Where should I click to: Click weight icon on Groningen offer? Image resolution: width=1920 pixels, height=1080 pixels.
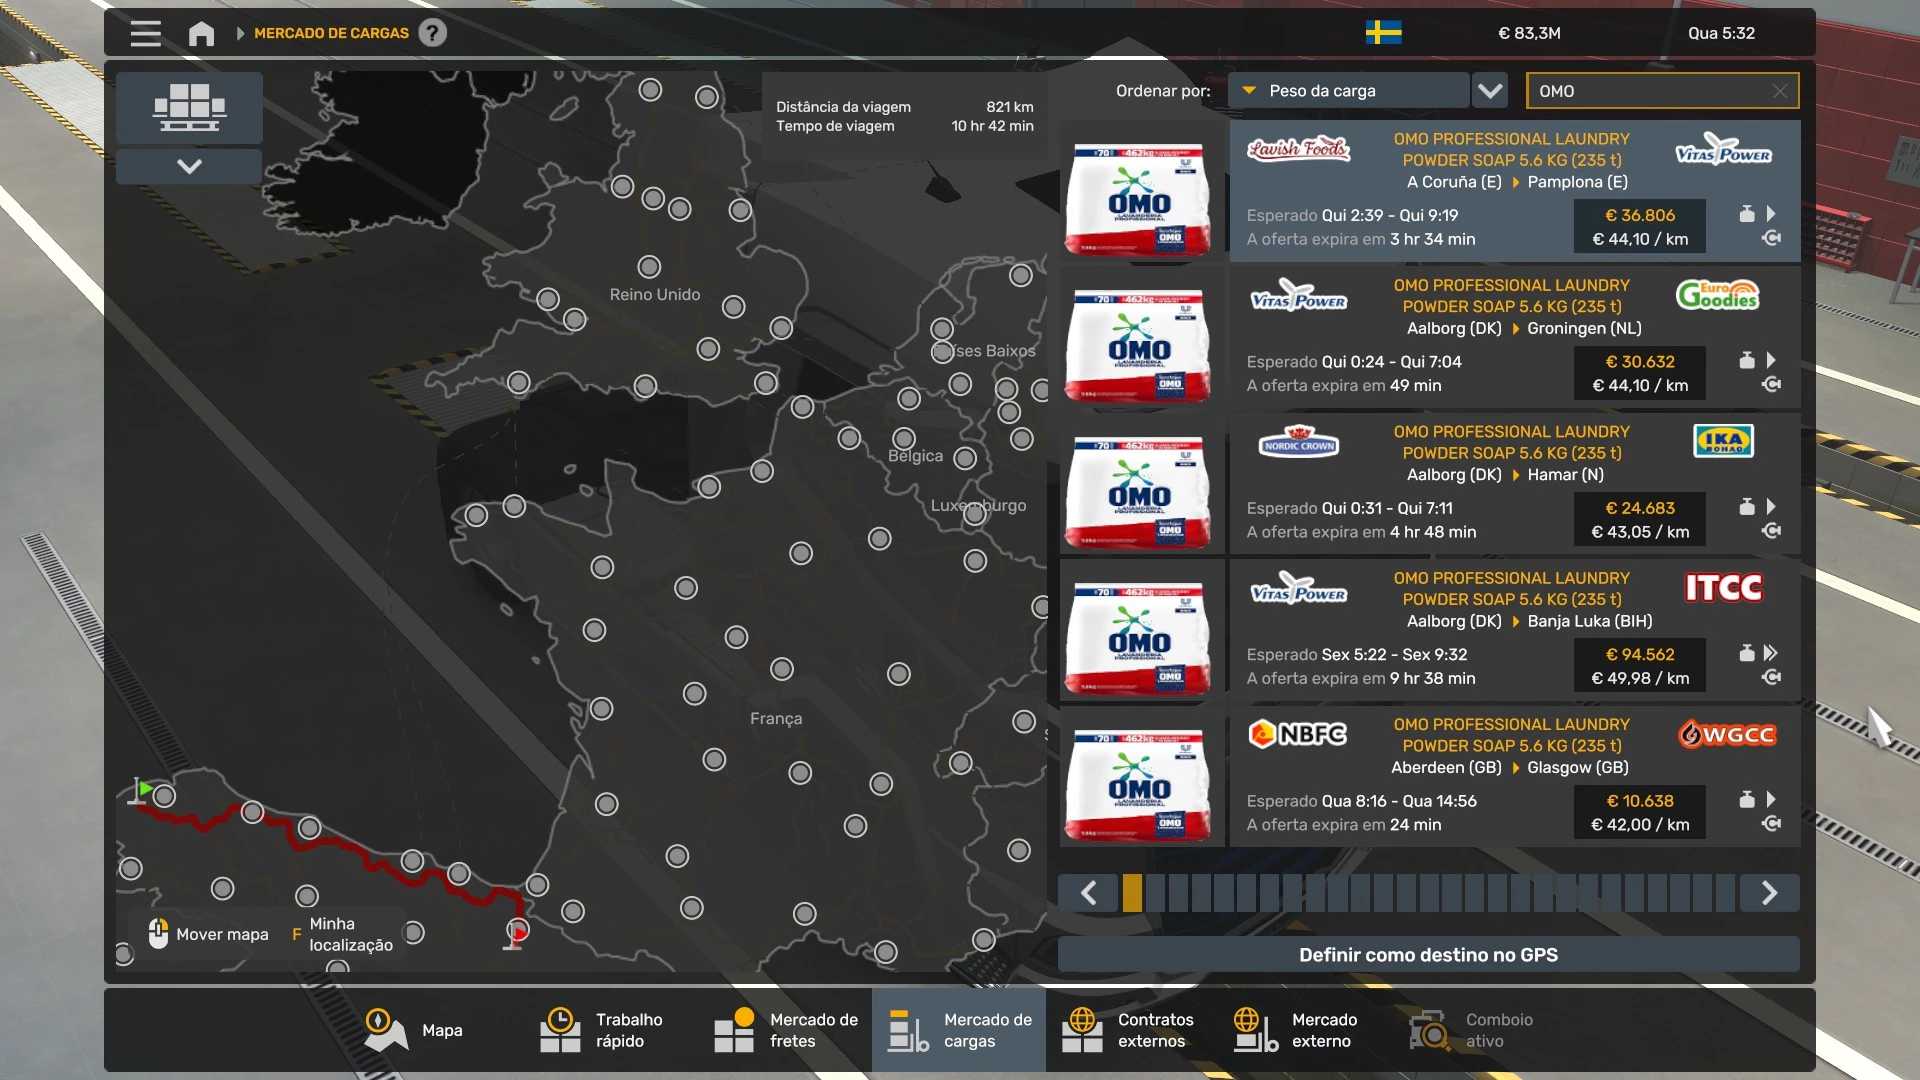[x=1746, y=361]
